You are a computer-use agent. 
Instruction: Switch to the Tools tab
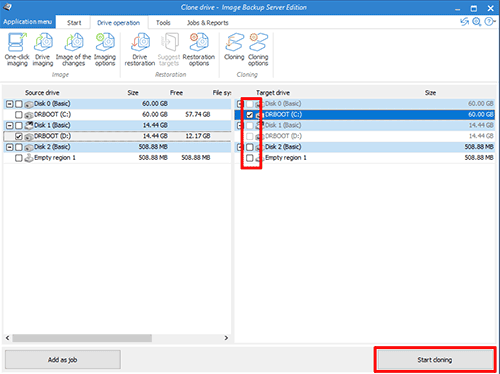163,23
